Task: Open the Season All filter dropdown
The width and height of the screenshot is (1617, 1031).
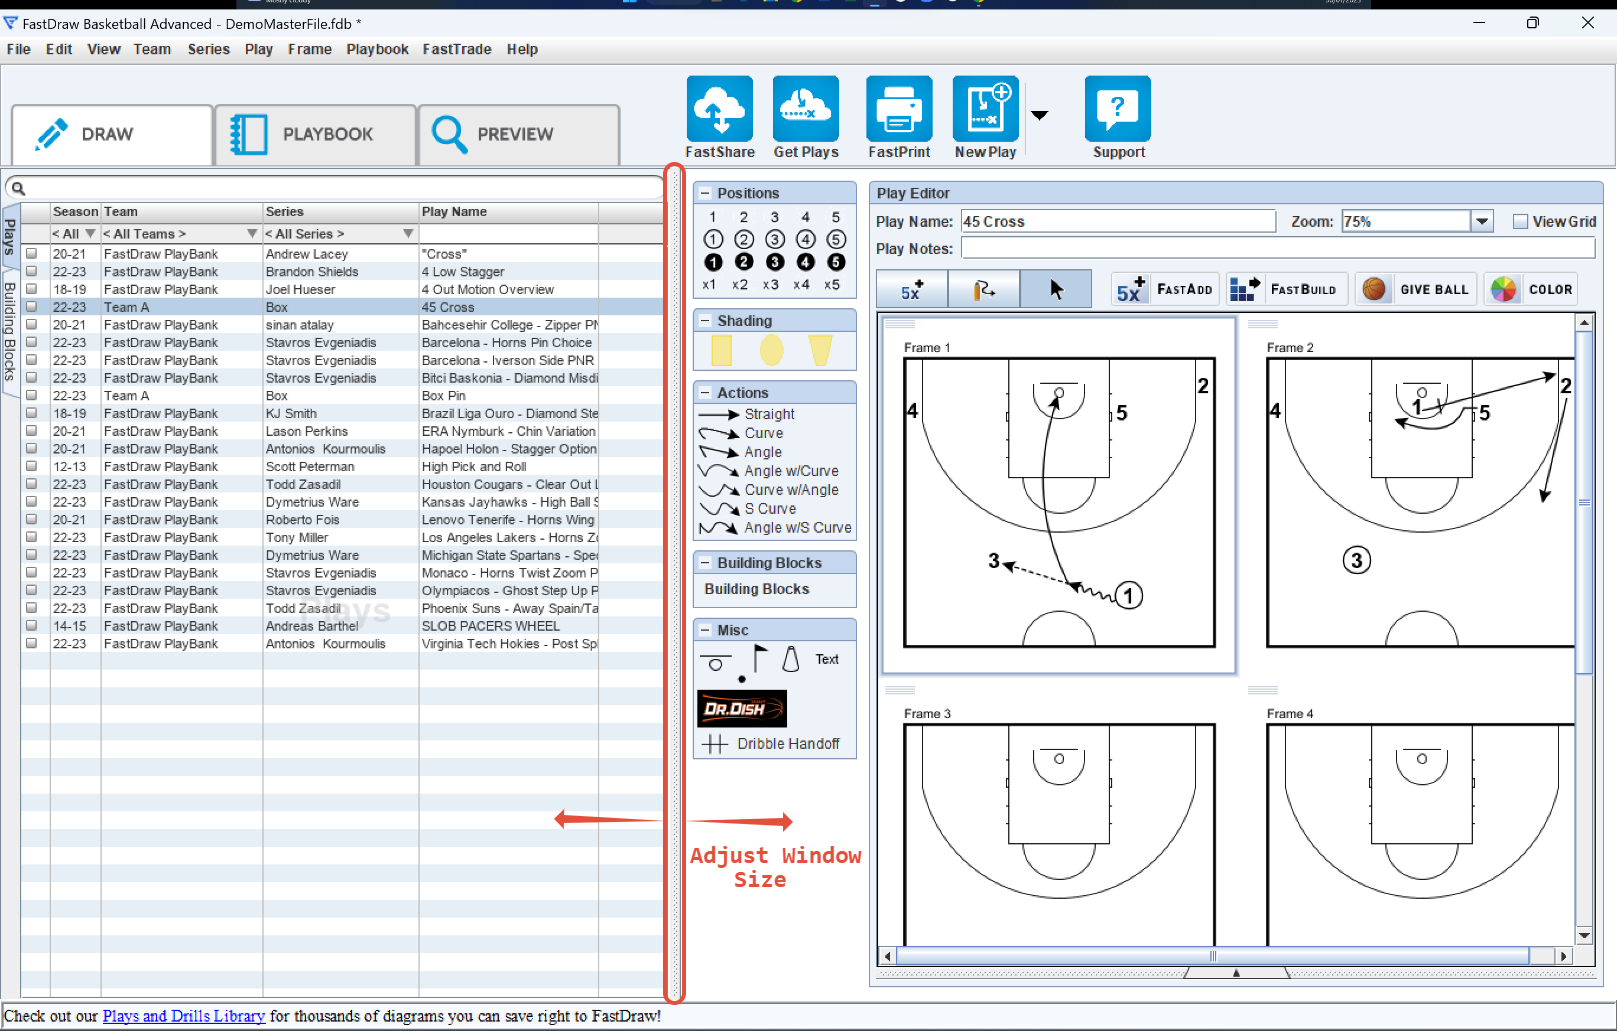Action: pos(90,234)
